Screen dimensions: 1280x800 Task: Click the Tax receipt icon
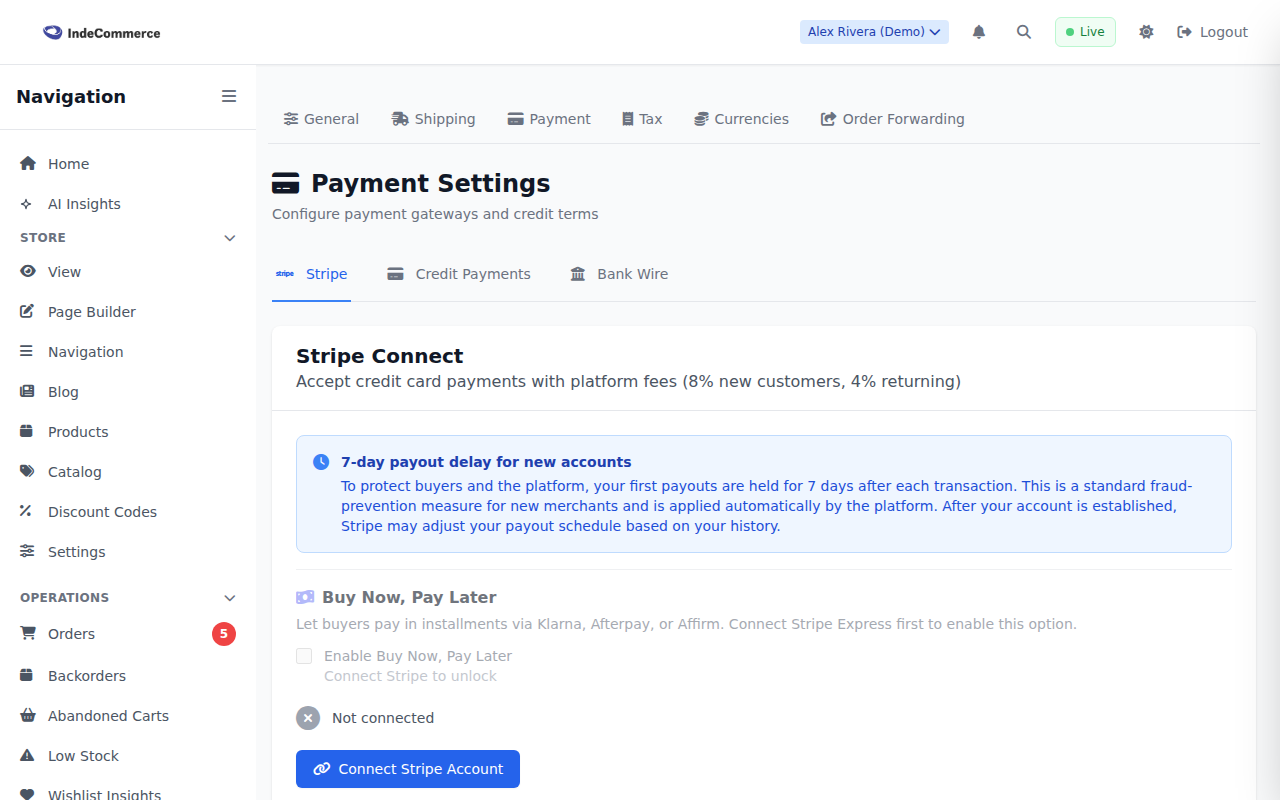pos(628,118)
